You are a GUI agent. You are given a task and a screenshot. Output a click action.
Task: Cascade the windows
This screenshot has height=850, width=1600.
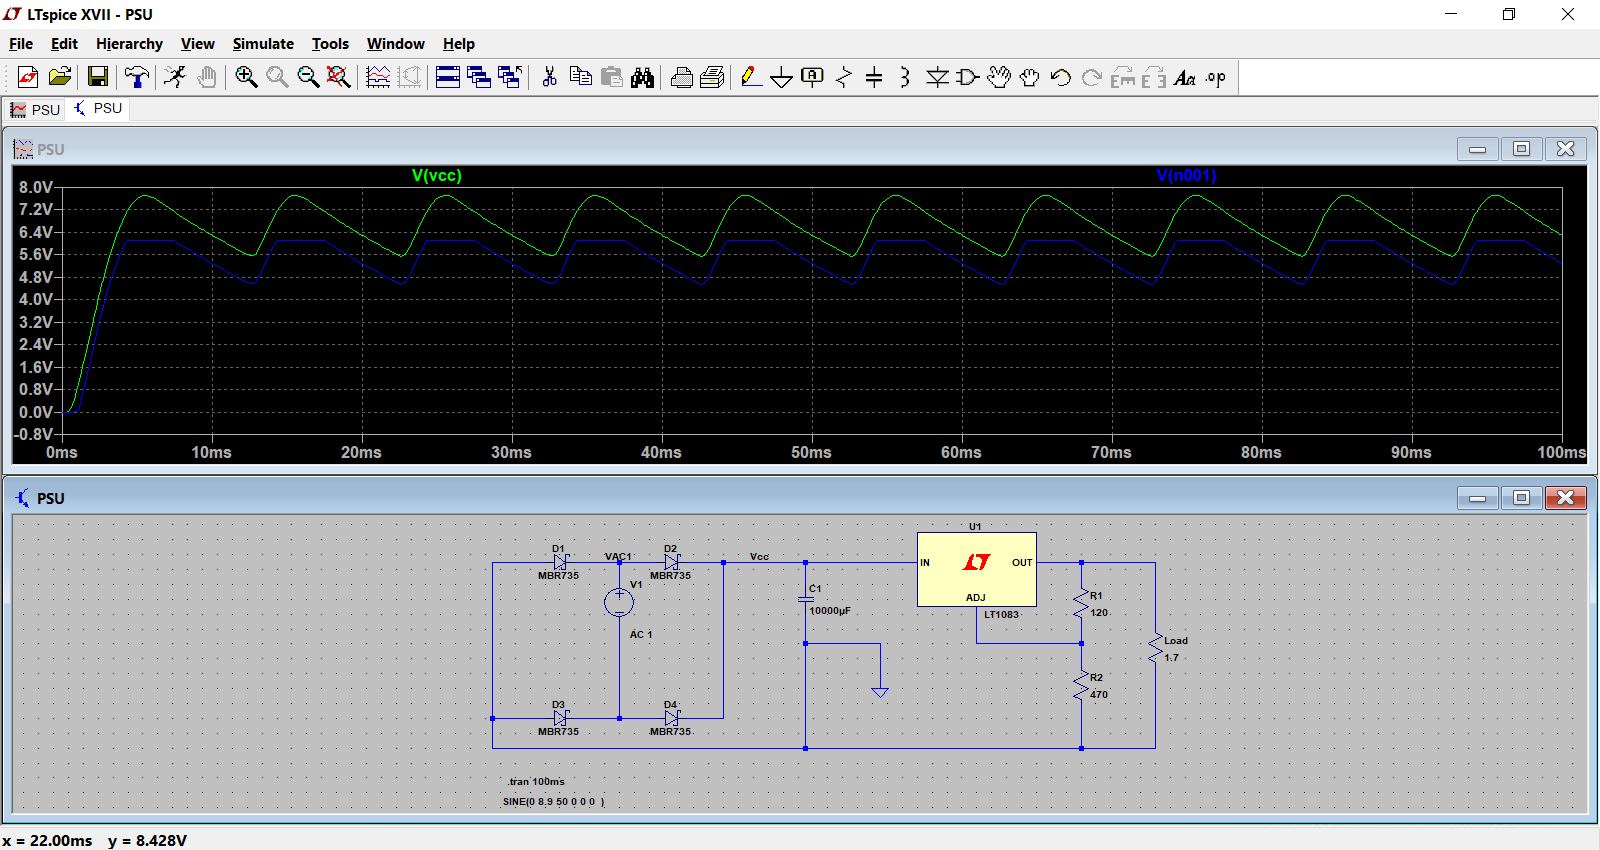tap(479, 77)
